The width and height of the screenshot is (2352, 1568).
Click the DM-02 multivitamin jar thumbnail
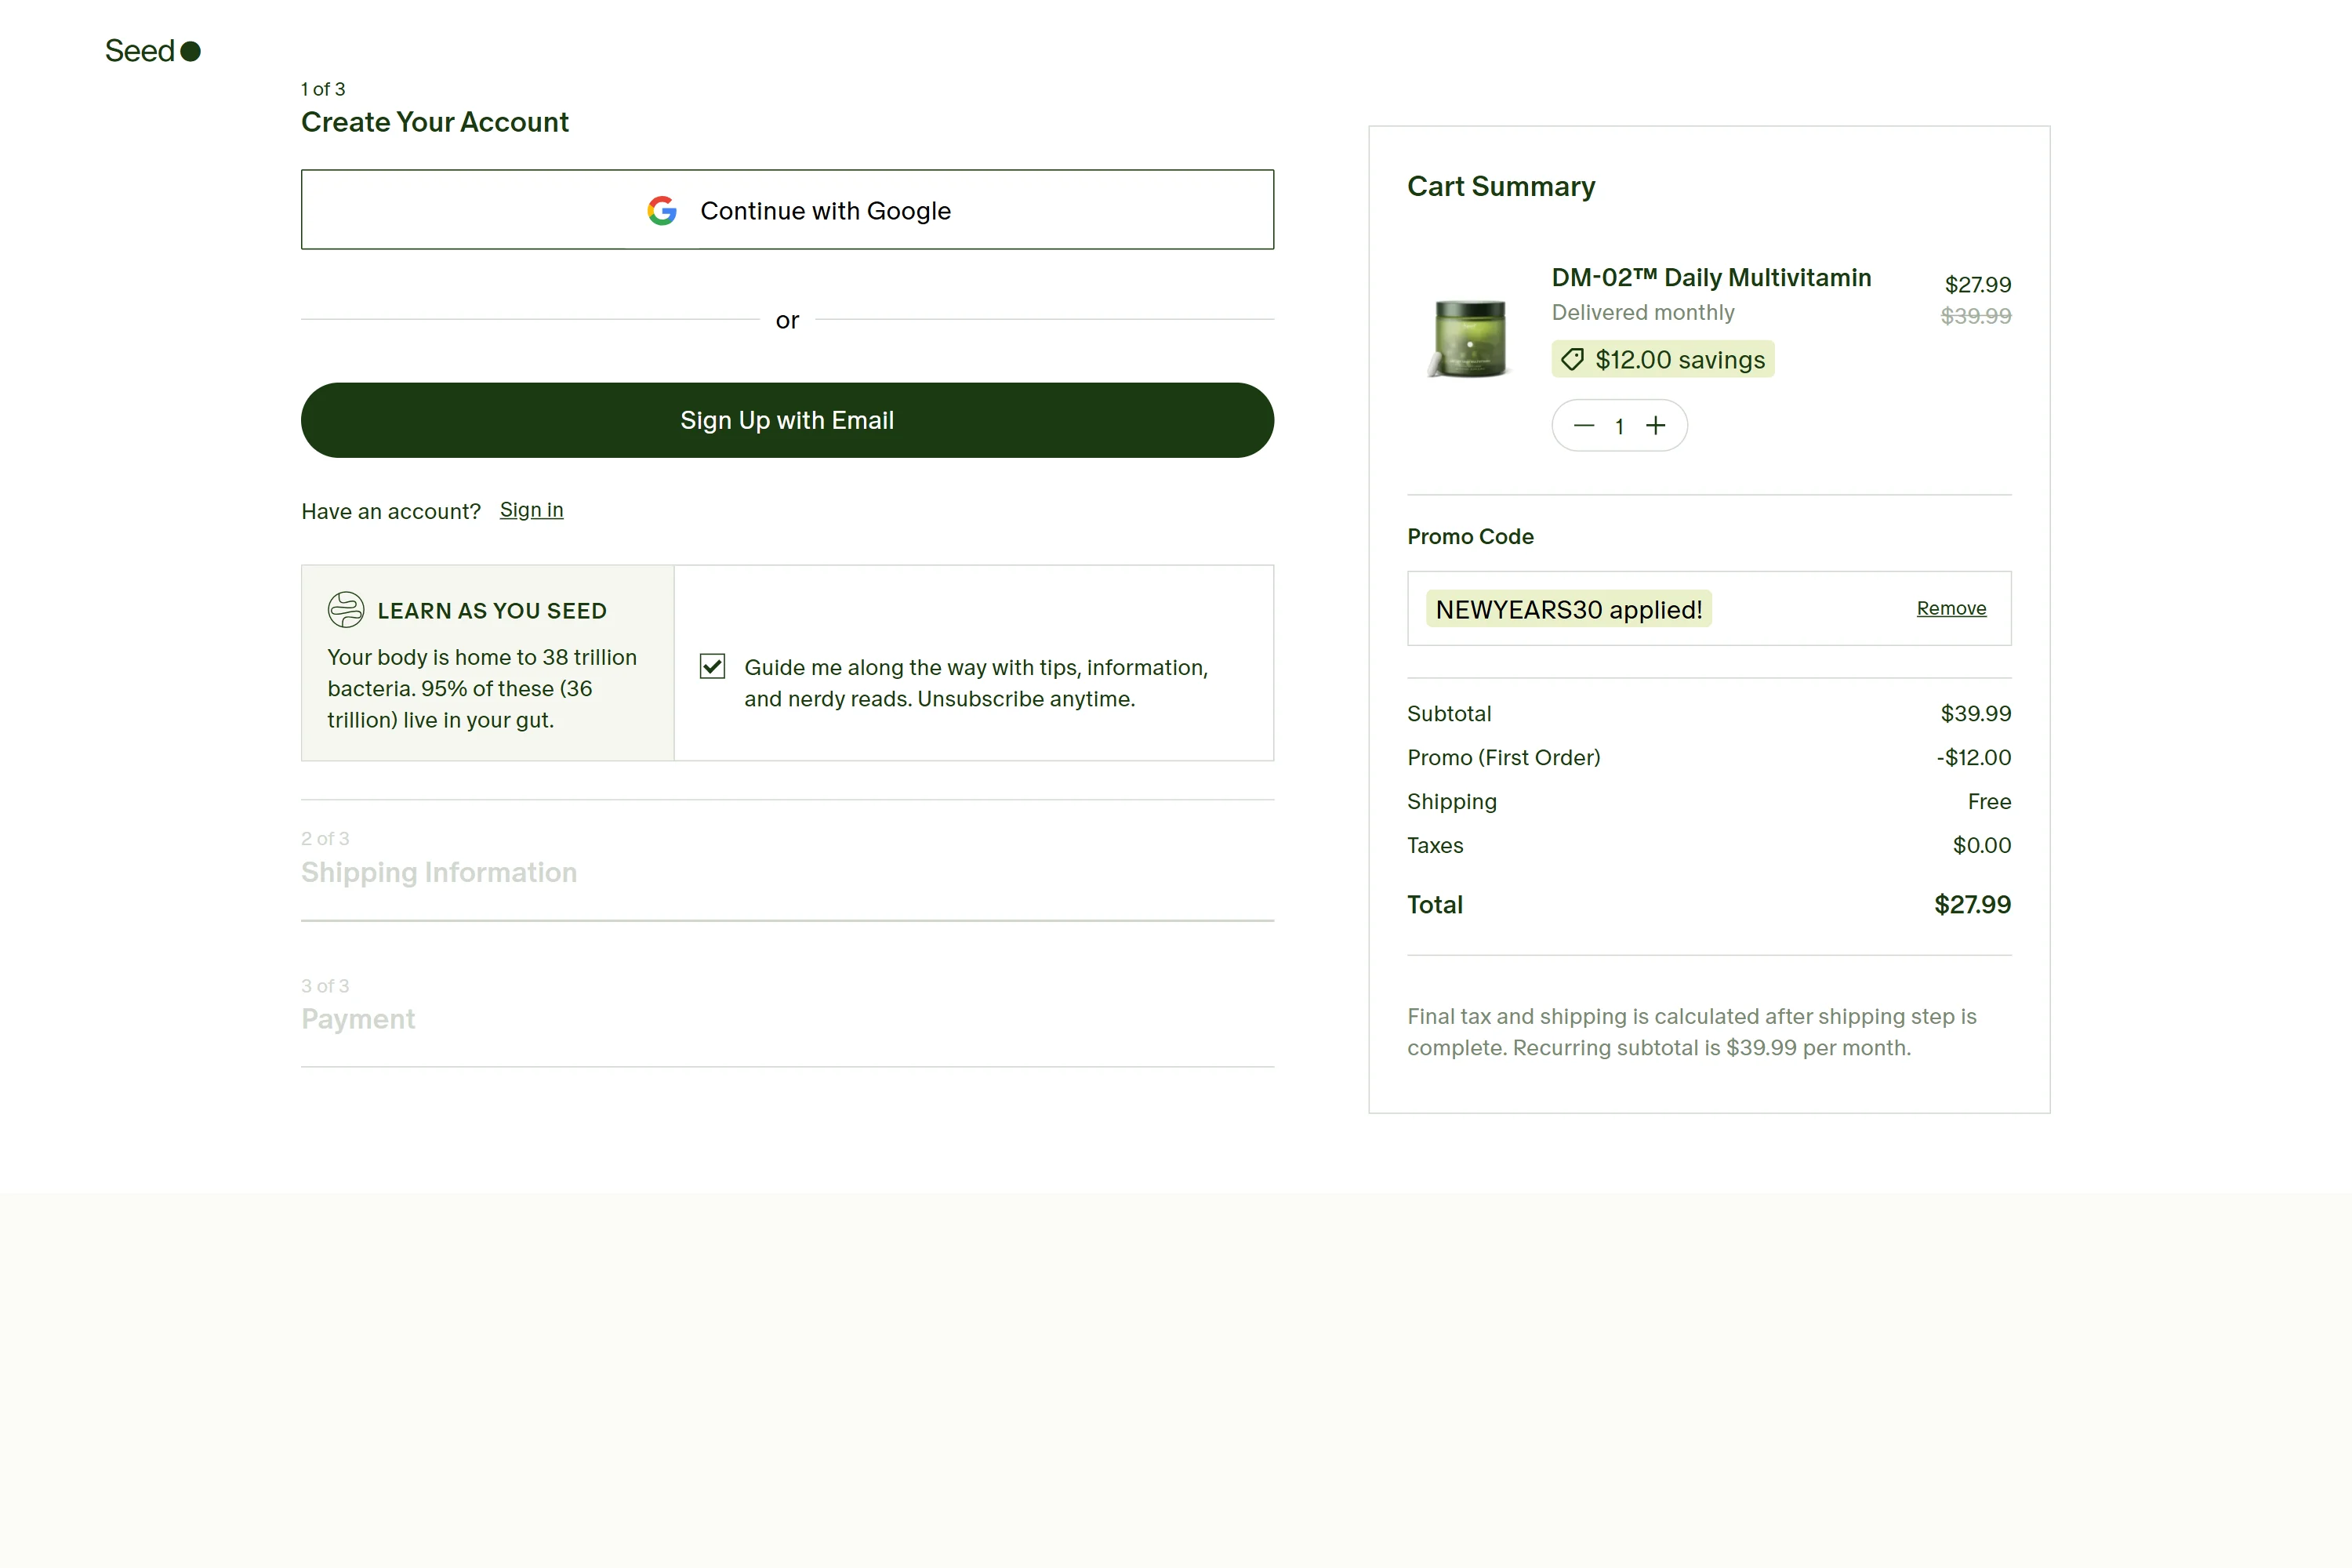[x=1469, y=339]
